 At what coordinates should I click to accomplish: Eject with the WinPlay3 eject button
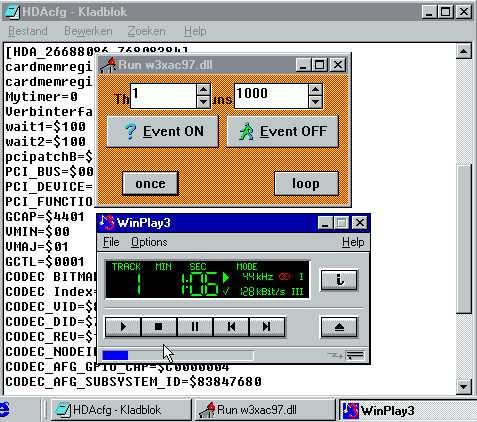pos(339,327)
